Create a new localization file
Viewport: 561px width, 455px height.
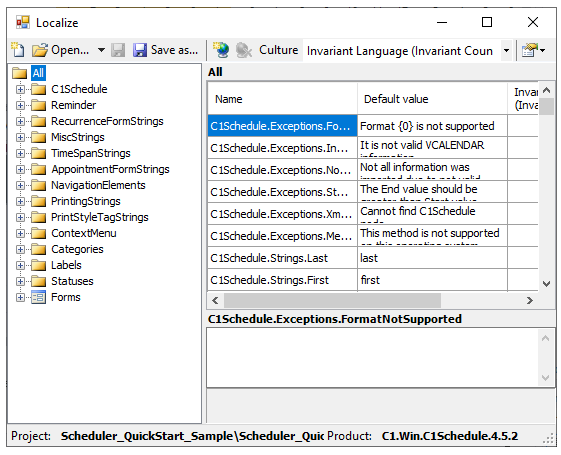point(18,50)
